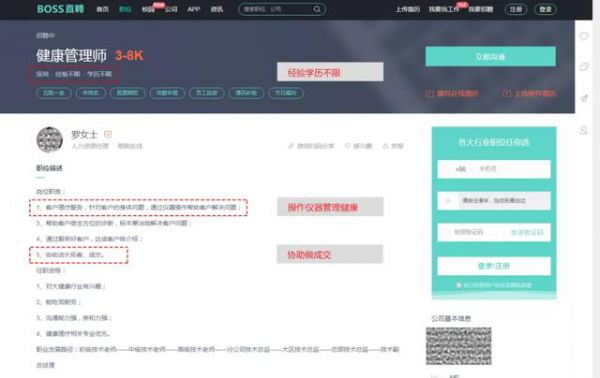This screenshot has height=378, width=600.
Task: Check the agreement checkbox below login button
Action: [x=459, y=285]
